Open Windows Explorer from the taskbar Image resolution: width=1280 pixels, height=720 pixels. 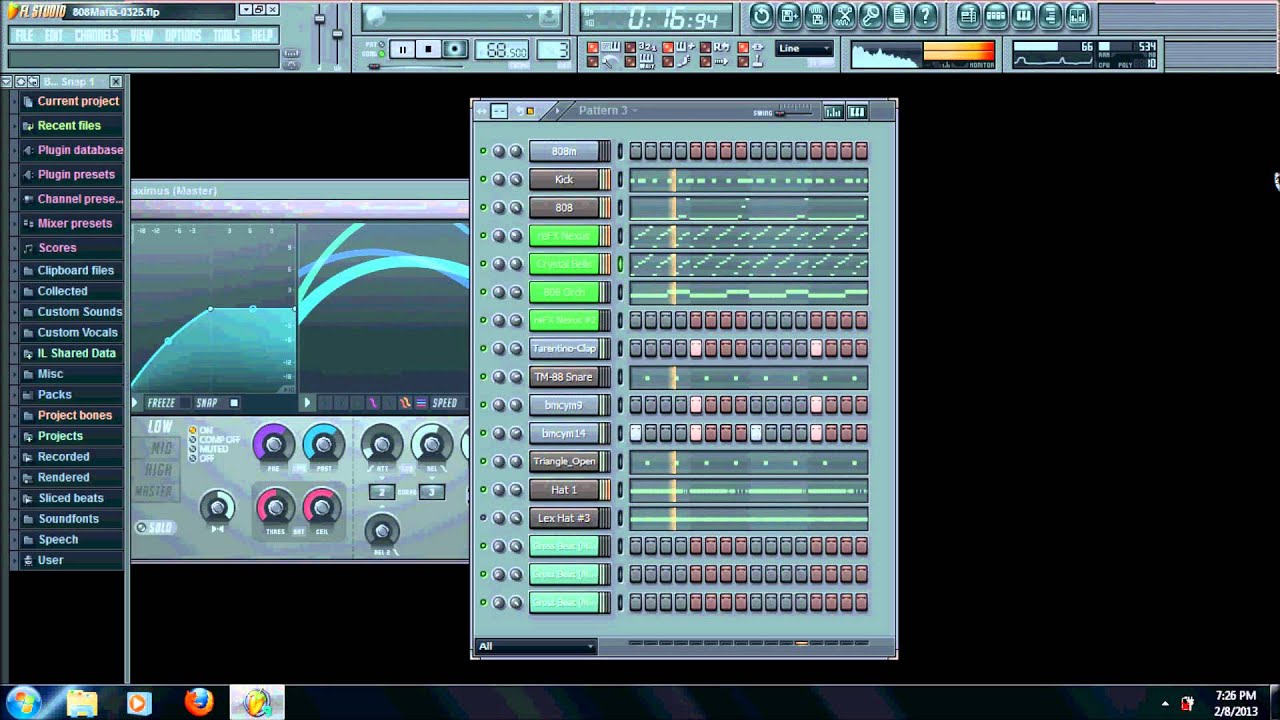click(x=82, y=703)
